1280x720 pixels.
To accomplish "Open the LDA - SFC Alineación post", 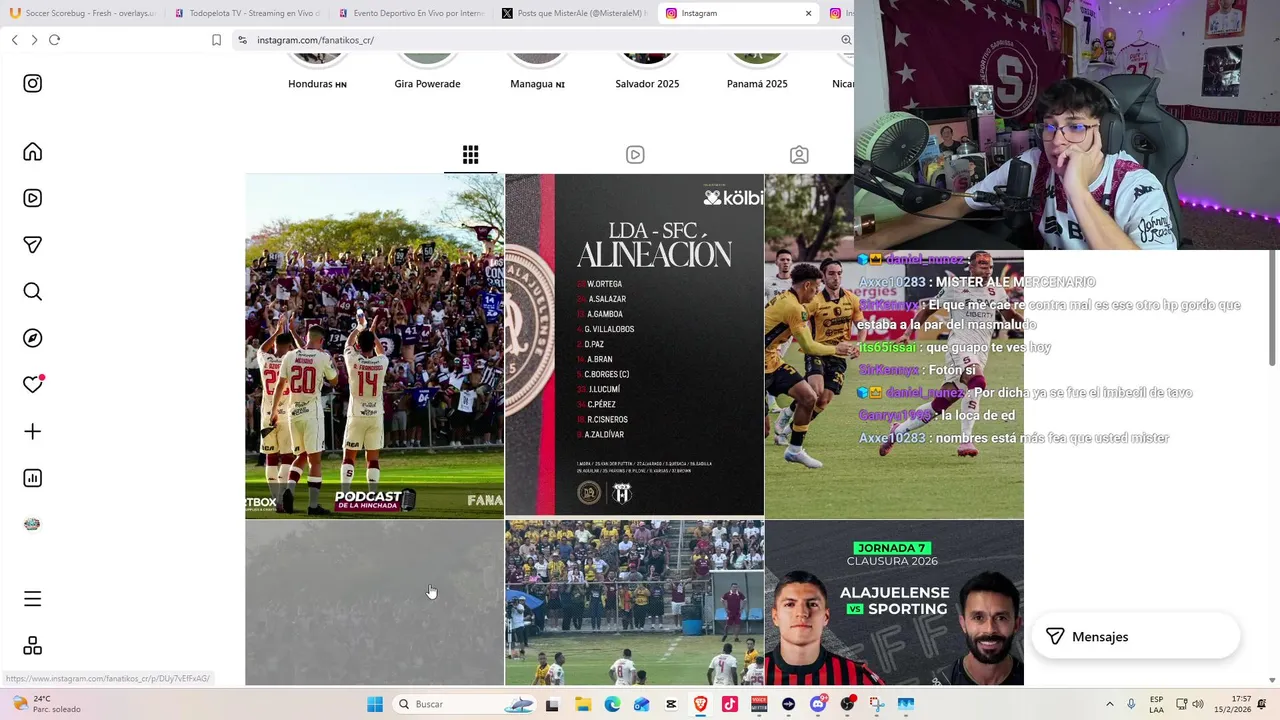I will pos(635,346).
